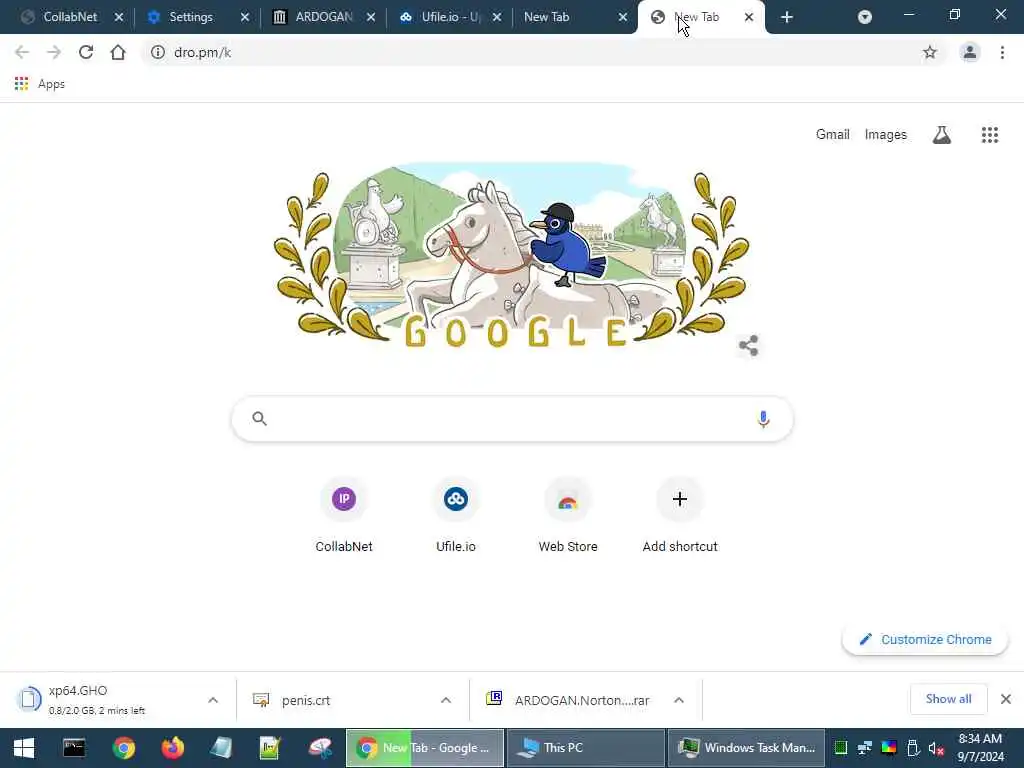Open the Ufile.io shortcut

click(456, 516)
